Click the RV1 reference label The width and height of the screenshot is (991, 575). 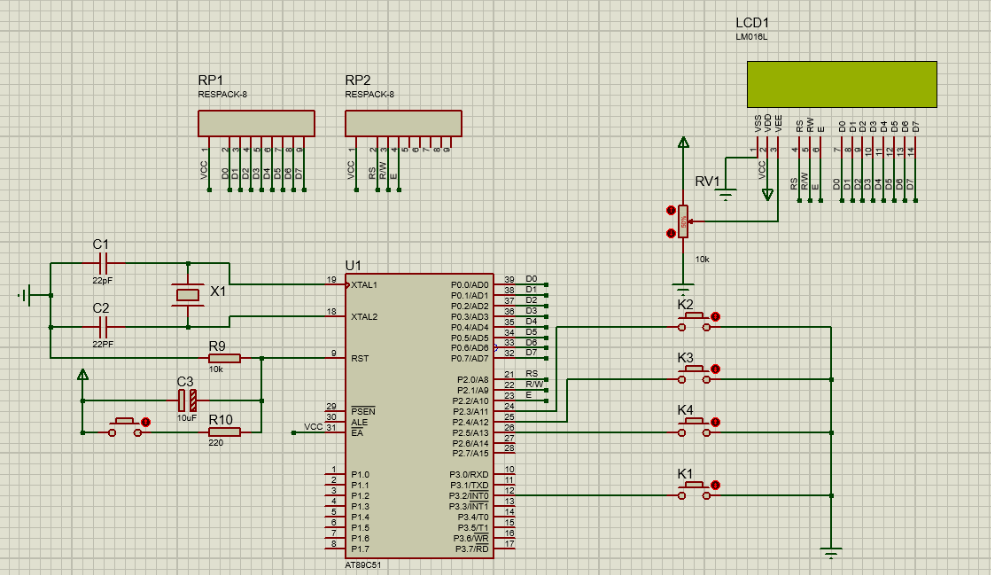[x=707, y=181]
